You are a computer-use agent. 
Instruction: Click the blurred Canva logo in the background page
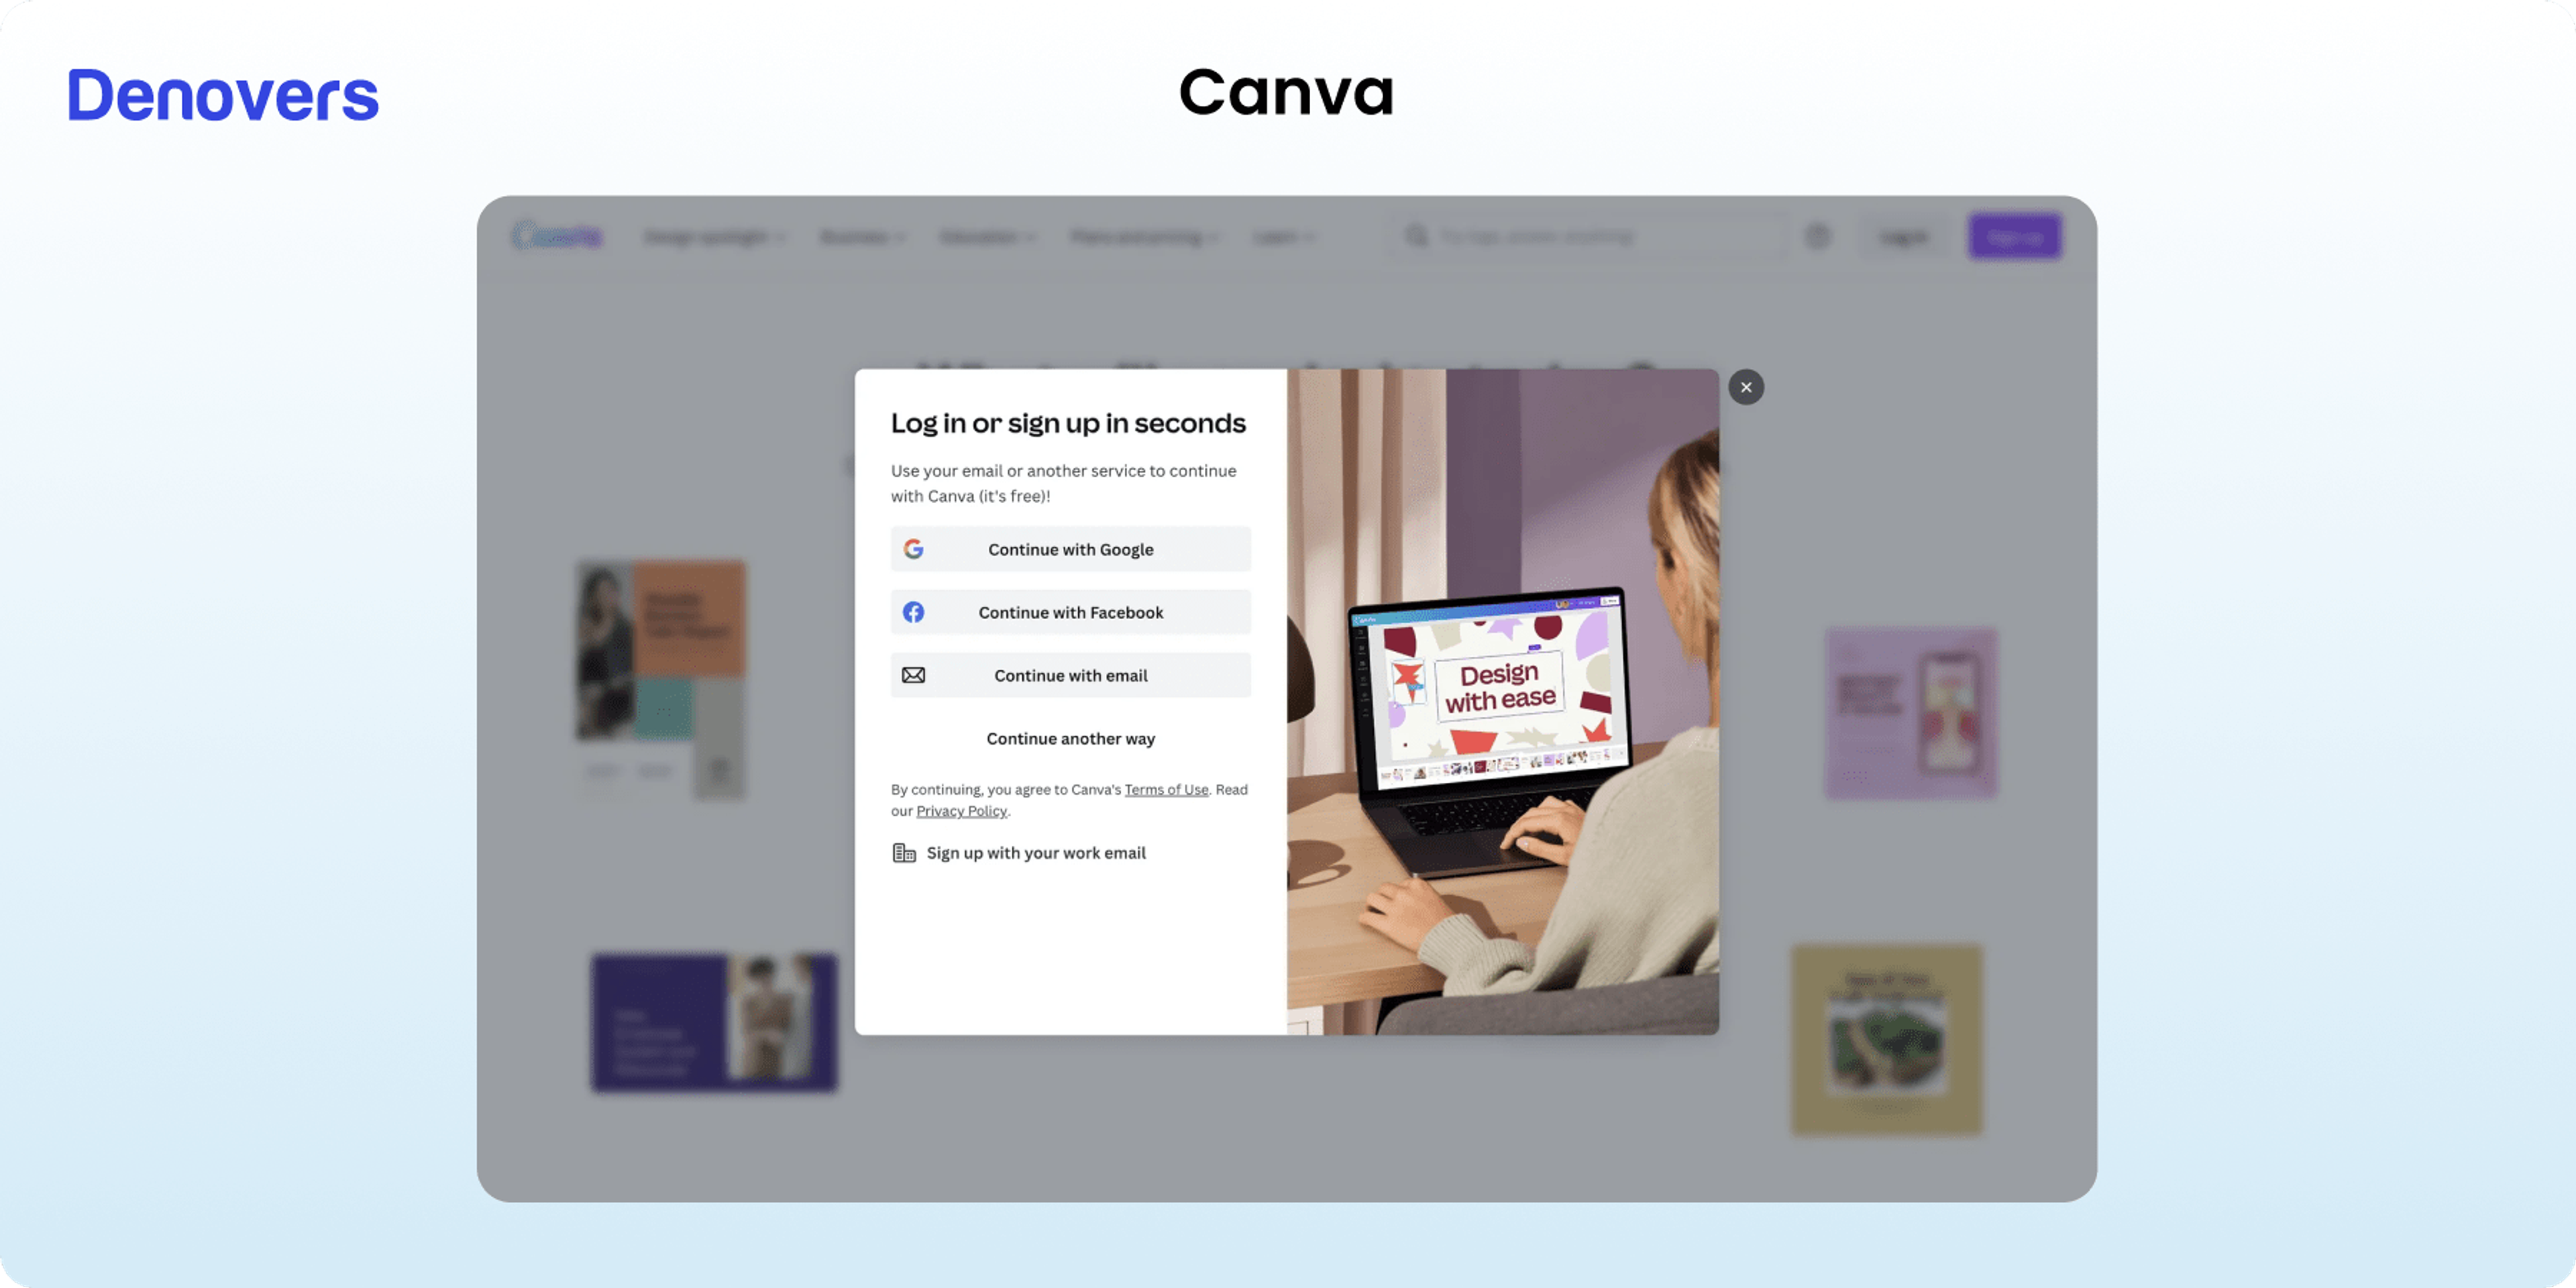(557, 236)
